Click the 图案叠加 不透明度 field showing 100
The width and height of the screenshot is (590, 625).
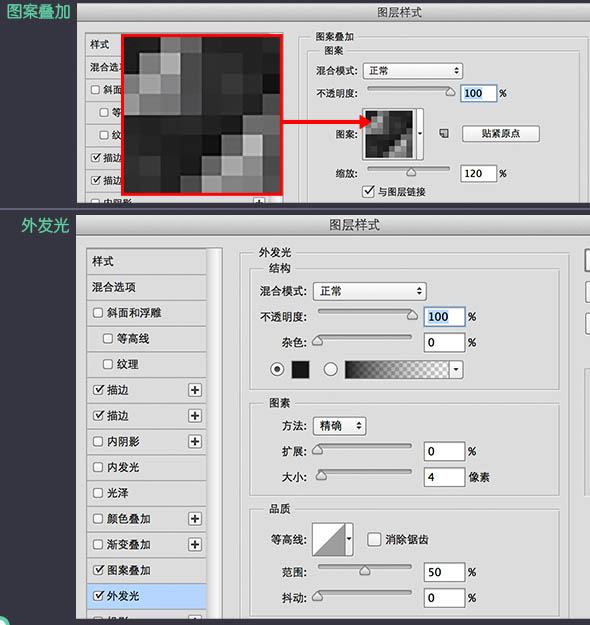pos(478,93)
